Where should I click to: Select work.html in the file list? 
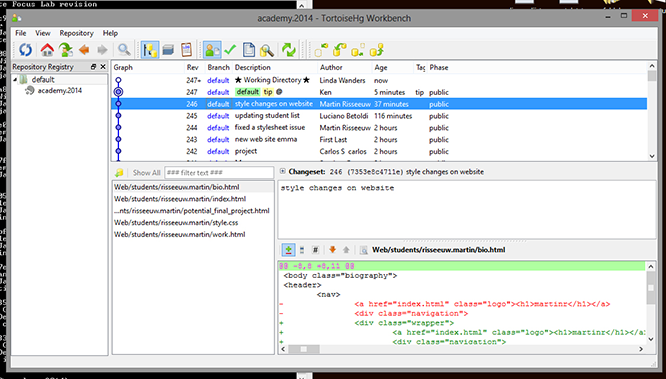[x=193, y=235]
